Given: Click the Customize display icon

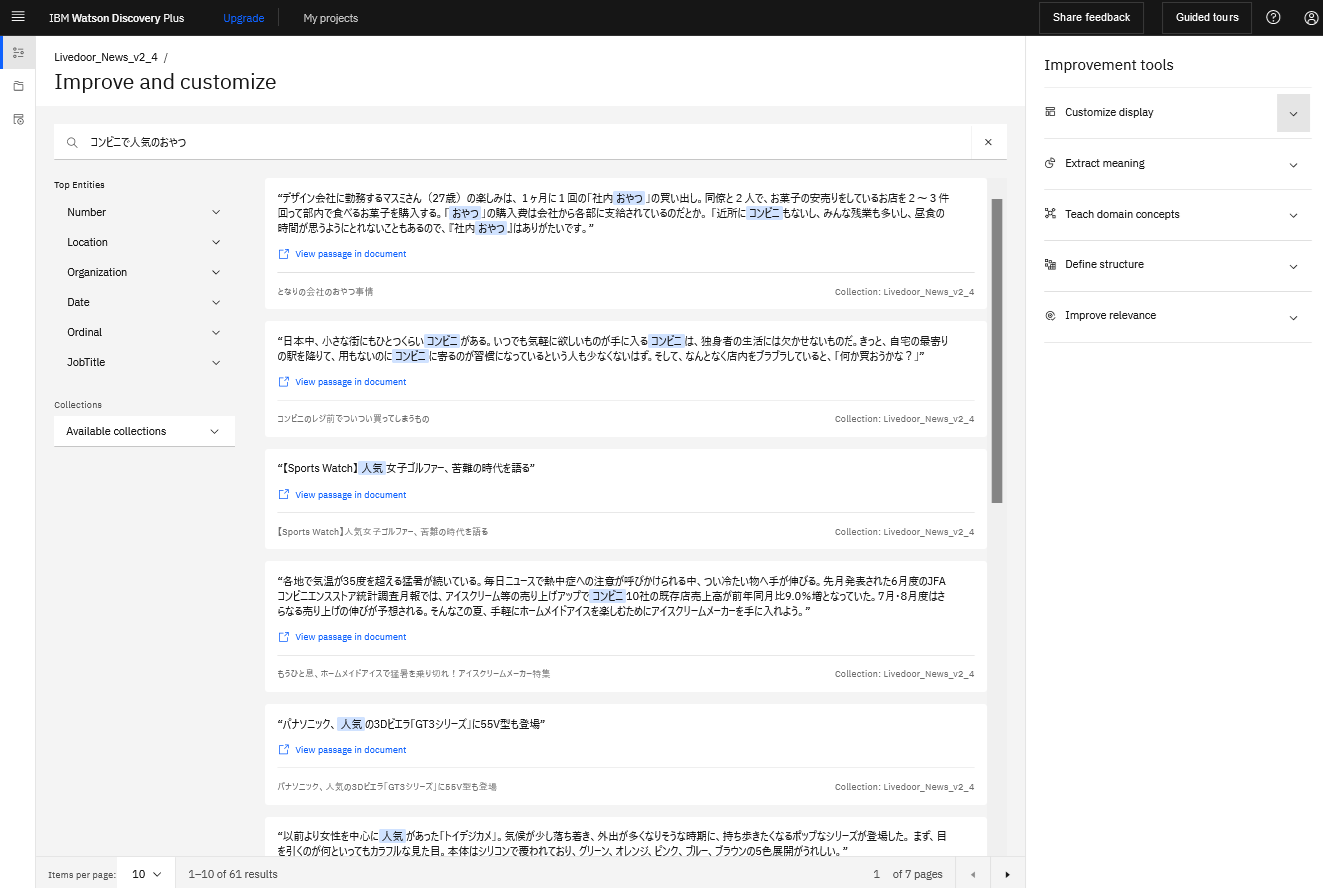Looking at the screenshot, I should pos(1050,112).
